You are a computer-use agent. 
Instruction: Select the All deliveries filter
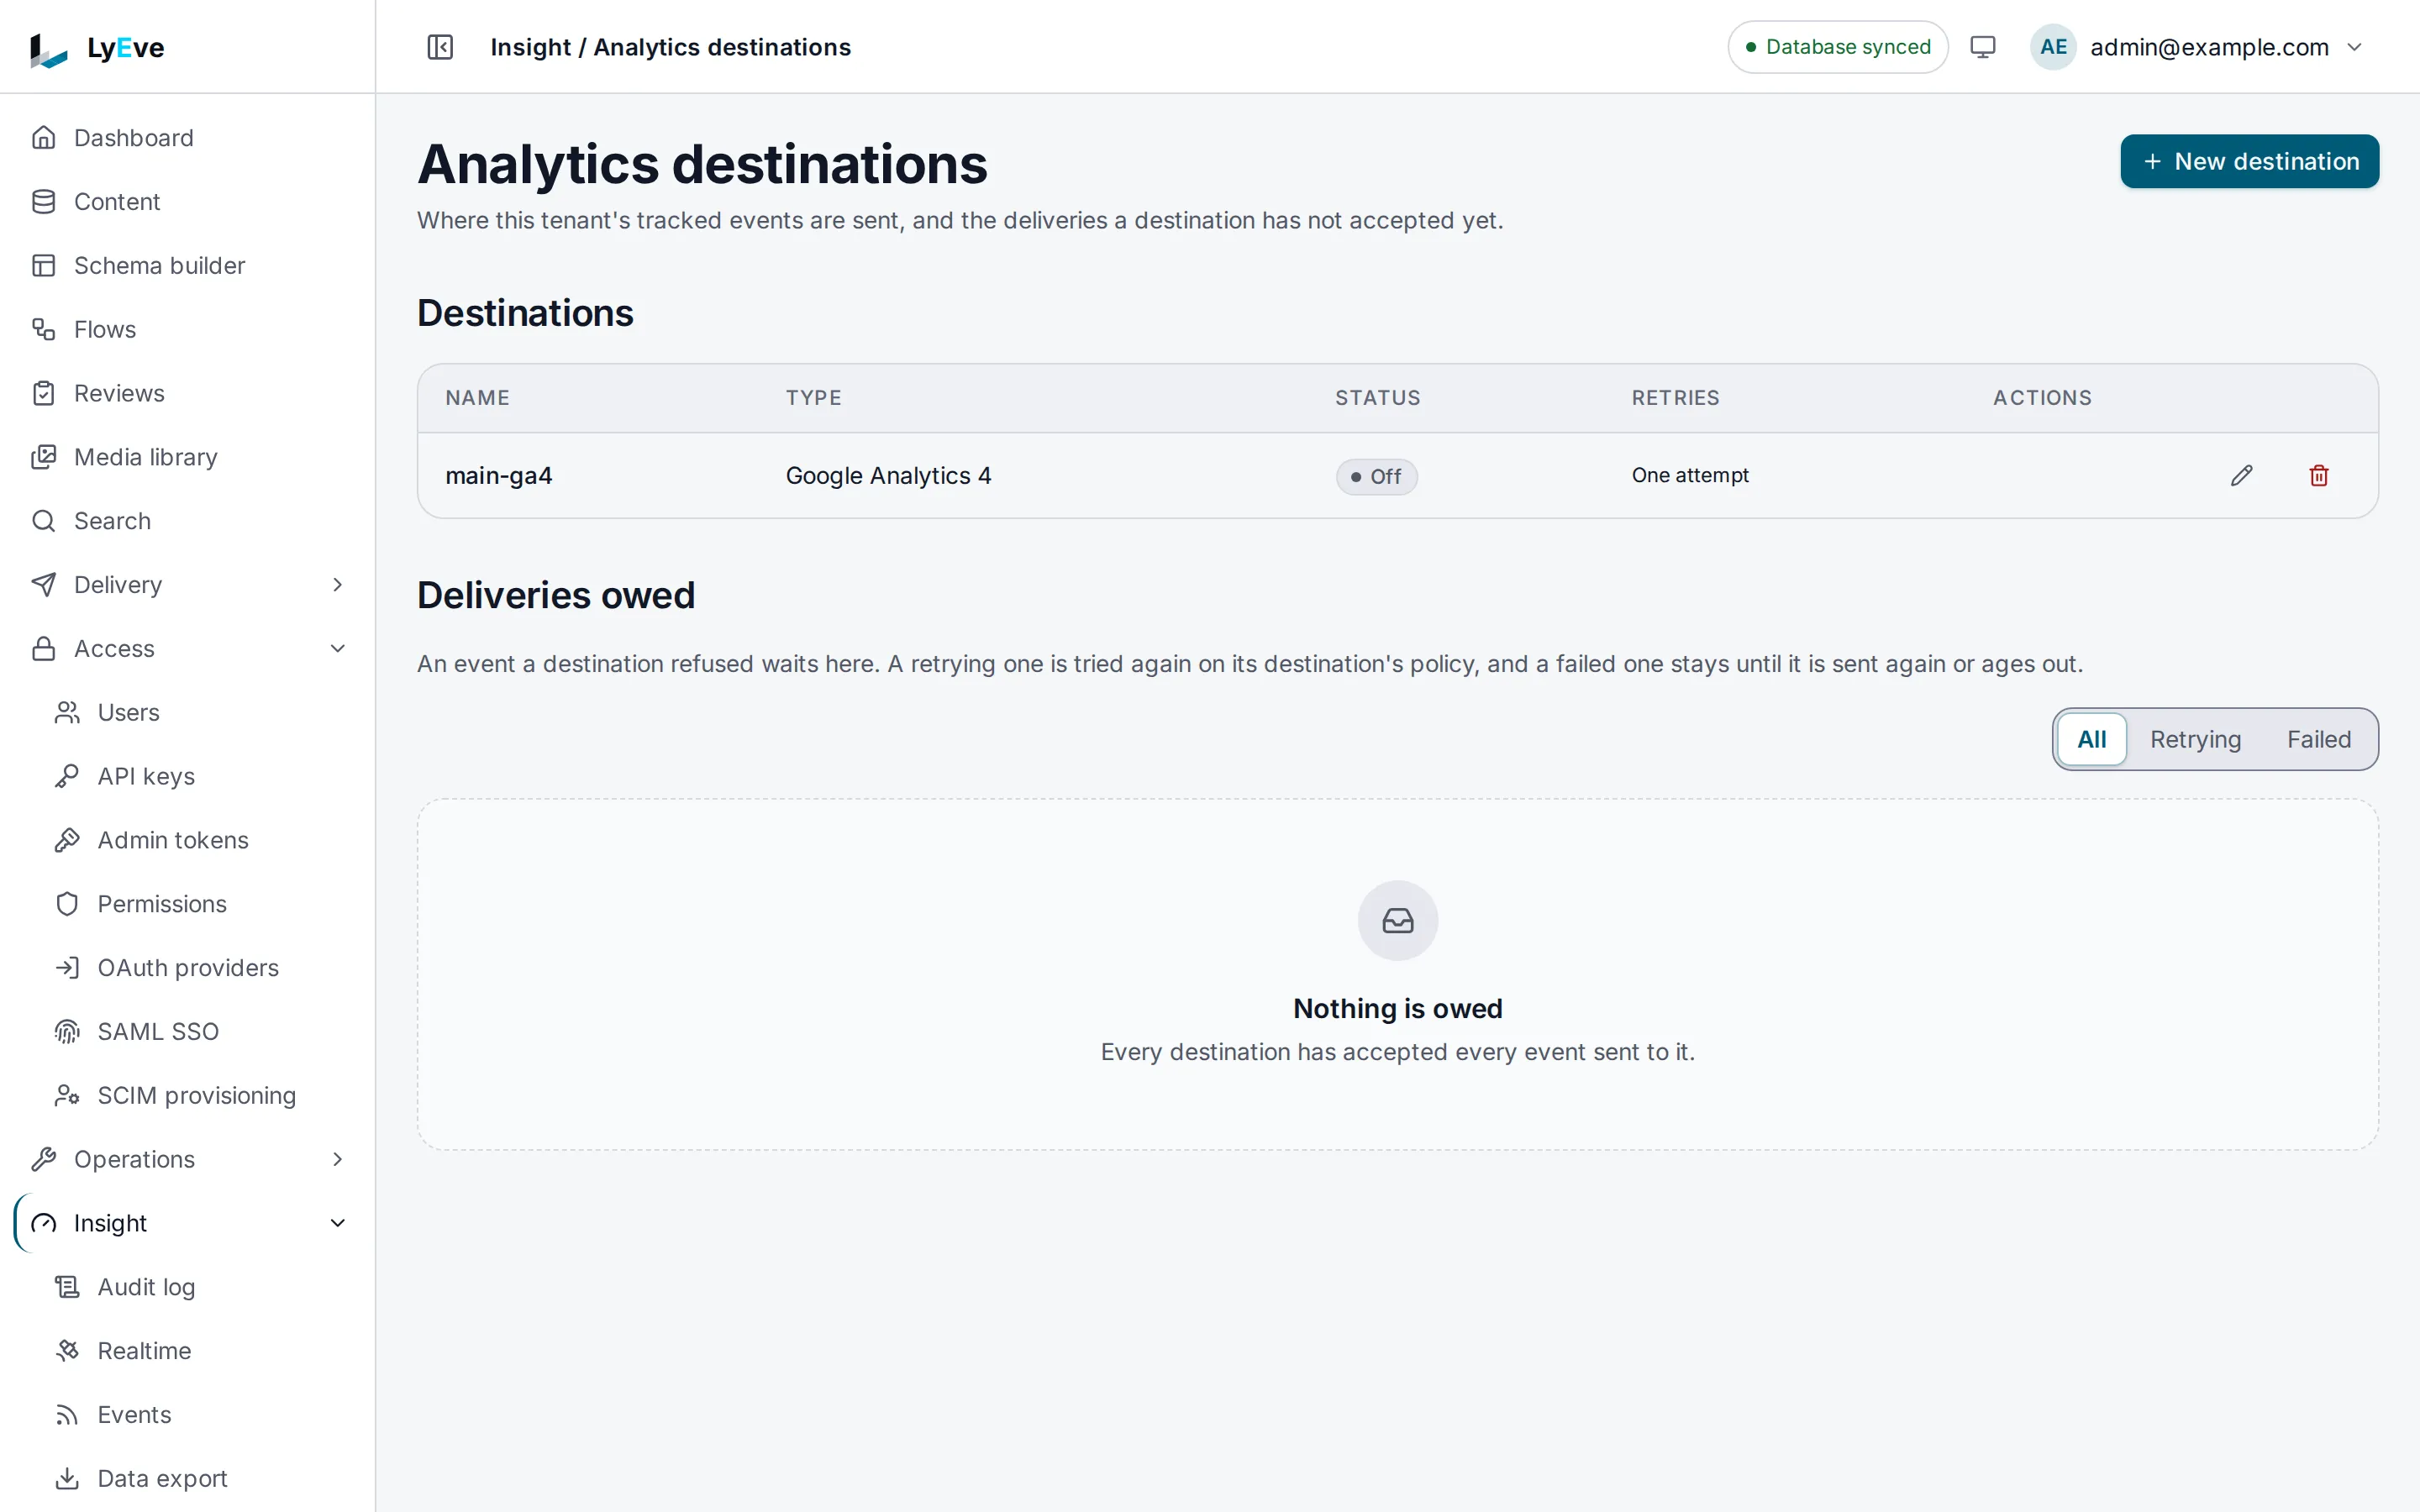tap(2091, 739)
